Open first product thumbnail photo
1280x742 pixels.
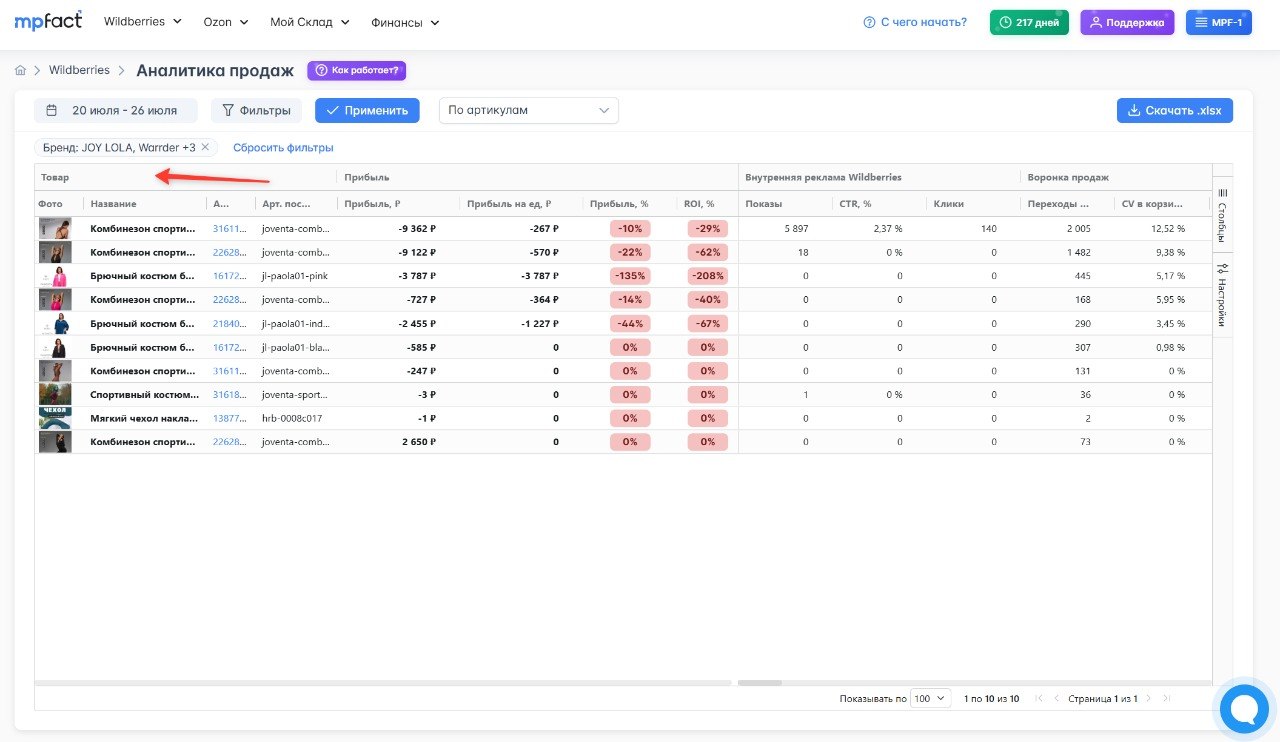coord(55,228)
